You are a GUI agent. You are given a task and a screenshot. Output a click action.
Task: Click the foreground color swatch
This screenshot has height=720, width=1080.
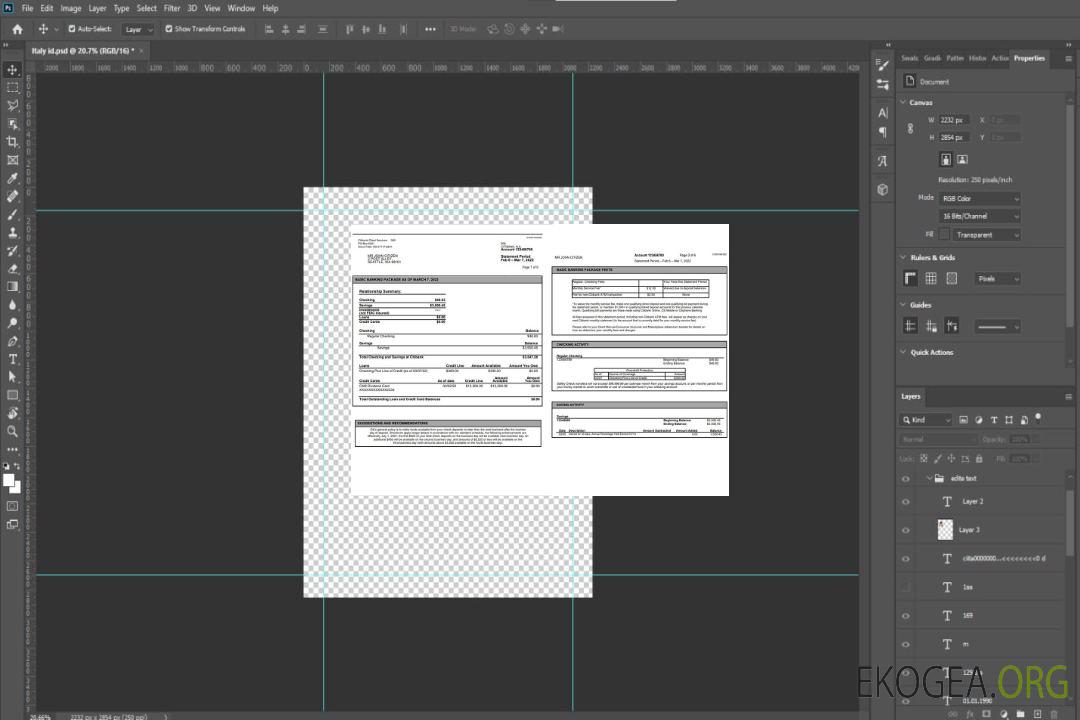click(9, 481)
